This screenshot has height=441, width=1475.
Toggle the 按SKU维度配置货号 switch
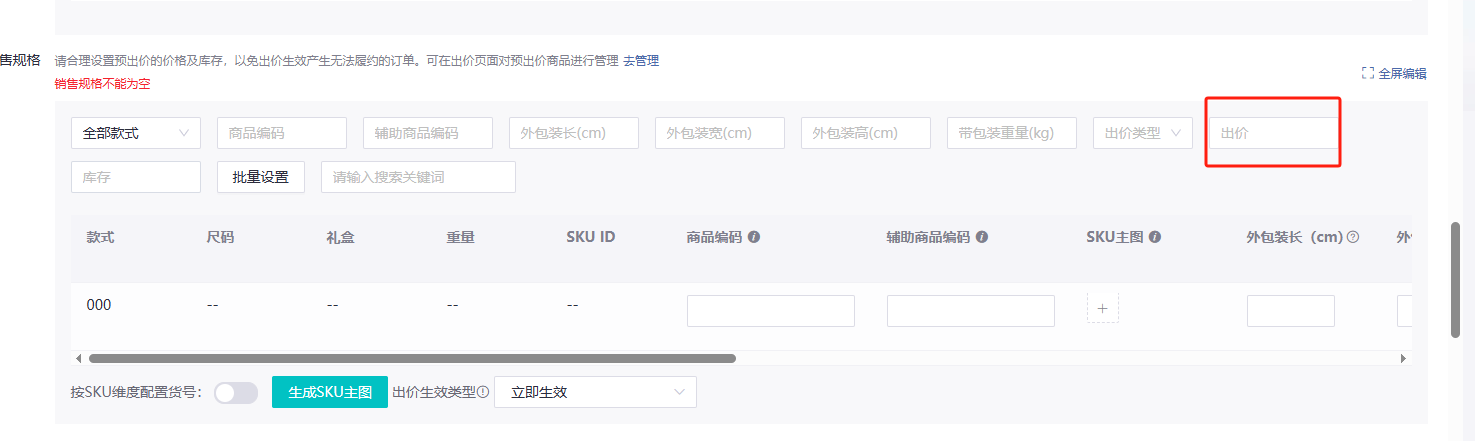[236, 393]
